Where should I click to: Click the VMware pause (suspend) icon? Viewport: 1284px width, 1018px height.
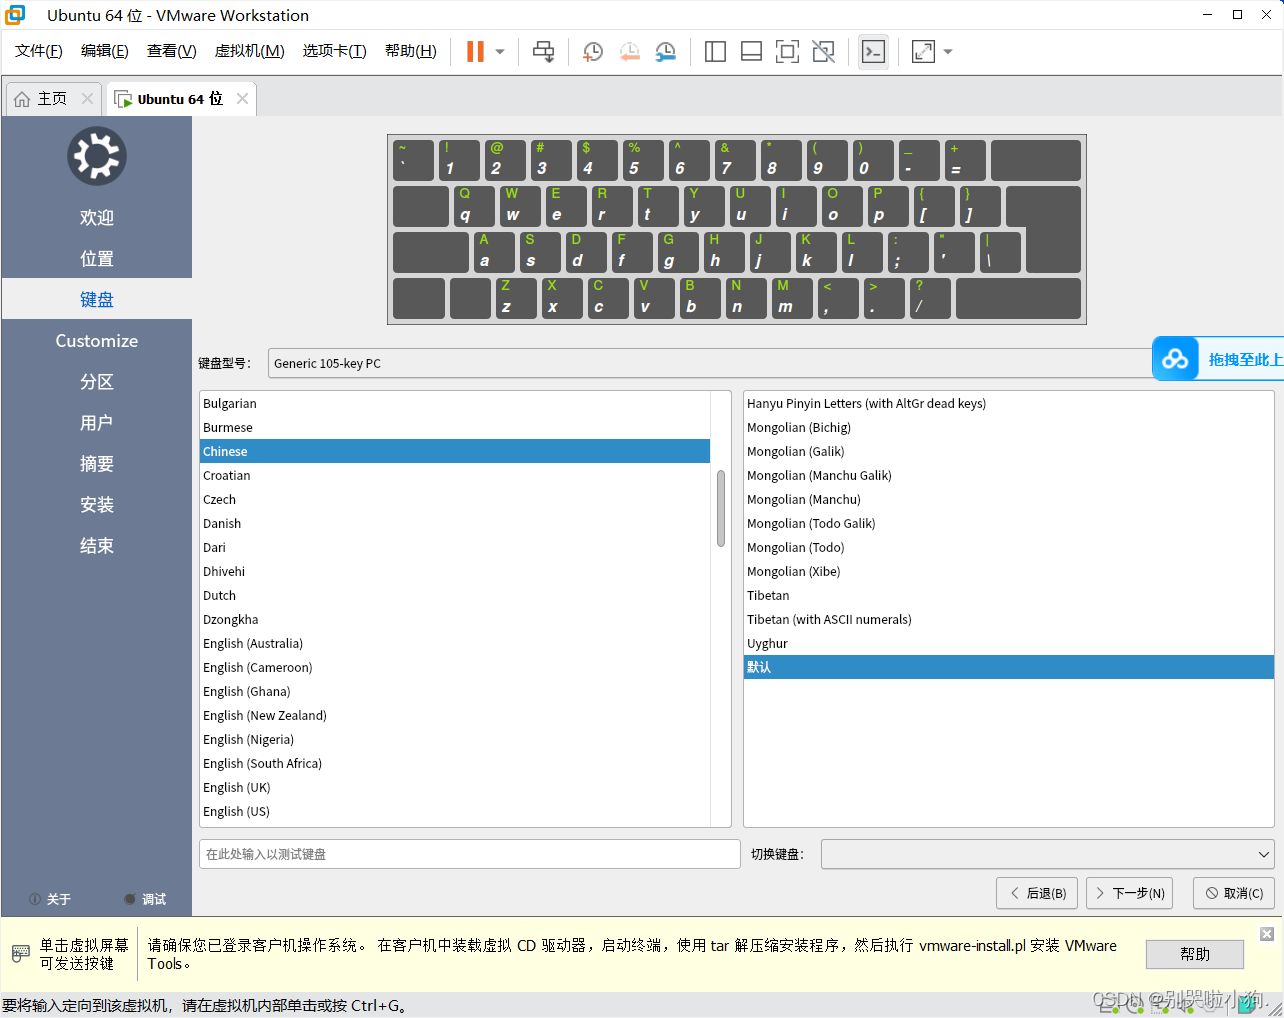point(475,52)
